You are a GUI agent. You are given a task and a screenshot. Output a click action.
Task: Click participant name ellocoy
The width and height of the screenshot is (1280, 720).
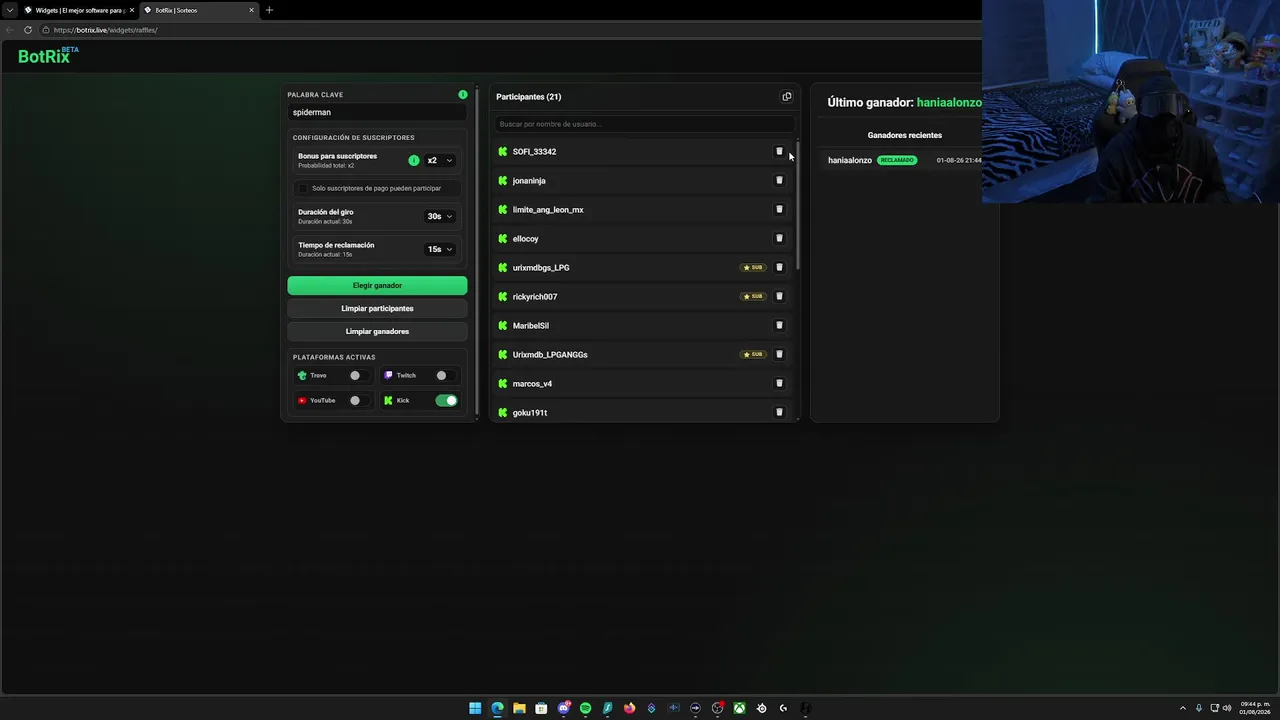point(525,239)
